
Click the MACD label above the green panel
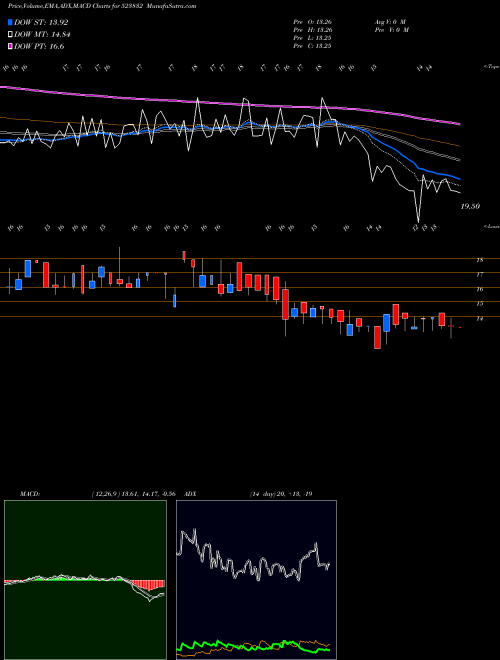click(x=29, y=494)
